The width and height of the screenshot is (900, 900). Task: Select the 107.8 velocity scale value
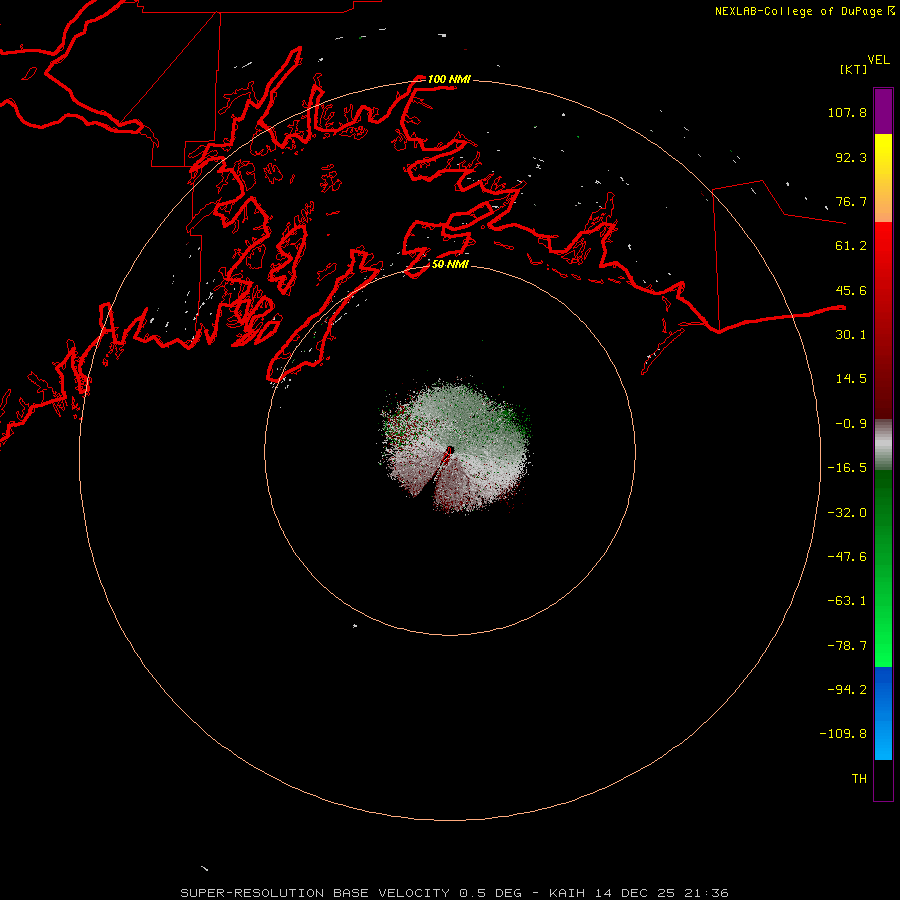point(847,112)
